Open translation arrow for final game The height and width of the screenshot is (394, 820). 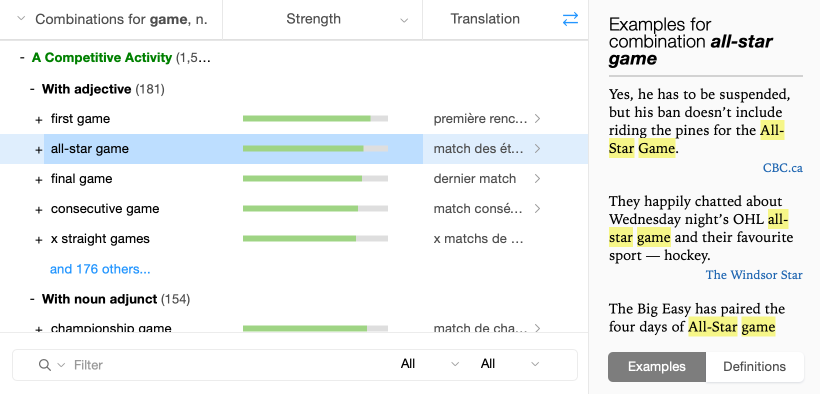pyautogui.click(x=537, y=179)
